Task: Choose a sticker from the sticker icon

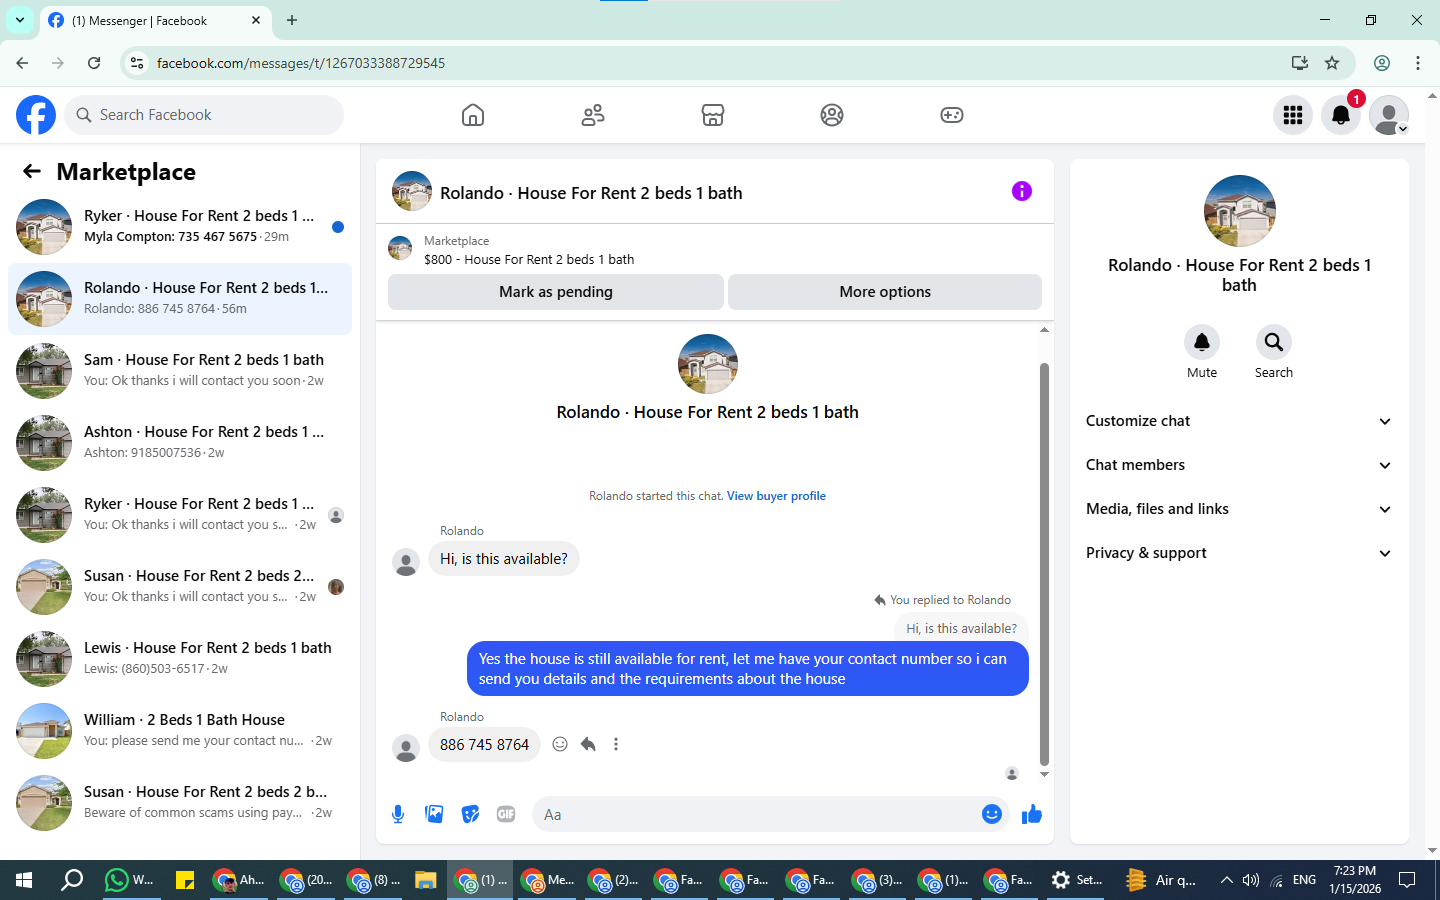Action: (x=470, y=814)
